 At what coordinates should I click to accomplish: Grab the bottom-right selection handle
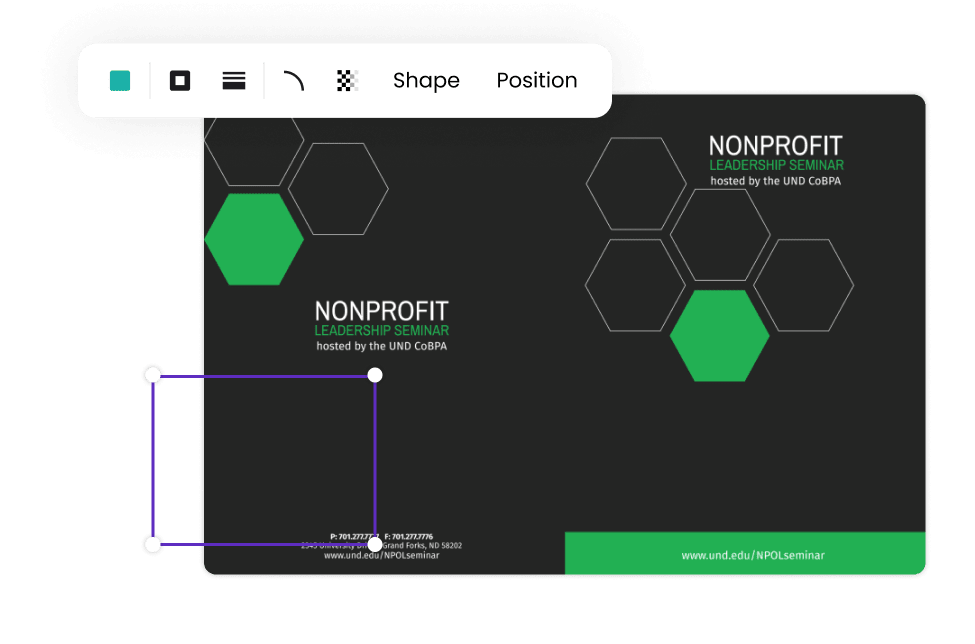click(x=375, y=545)
